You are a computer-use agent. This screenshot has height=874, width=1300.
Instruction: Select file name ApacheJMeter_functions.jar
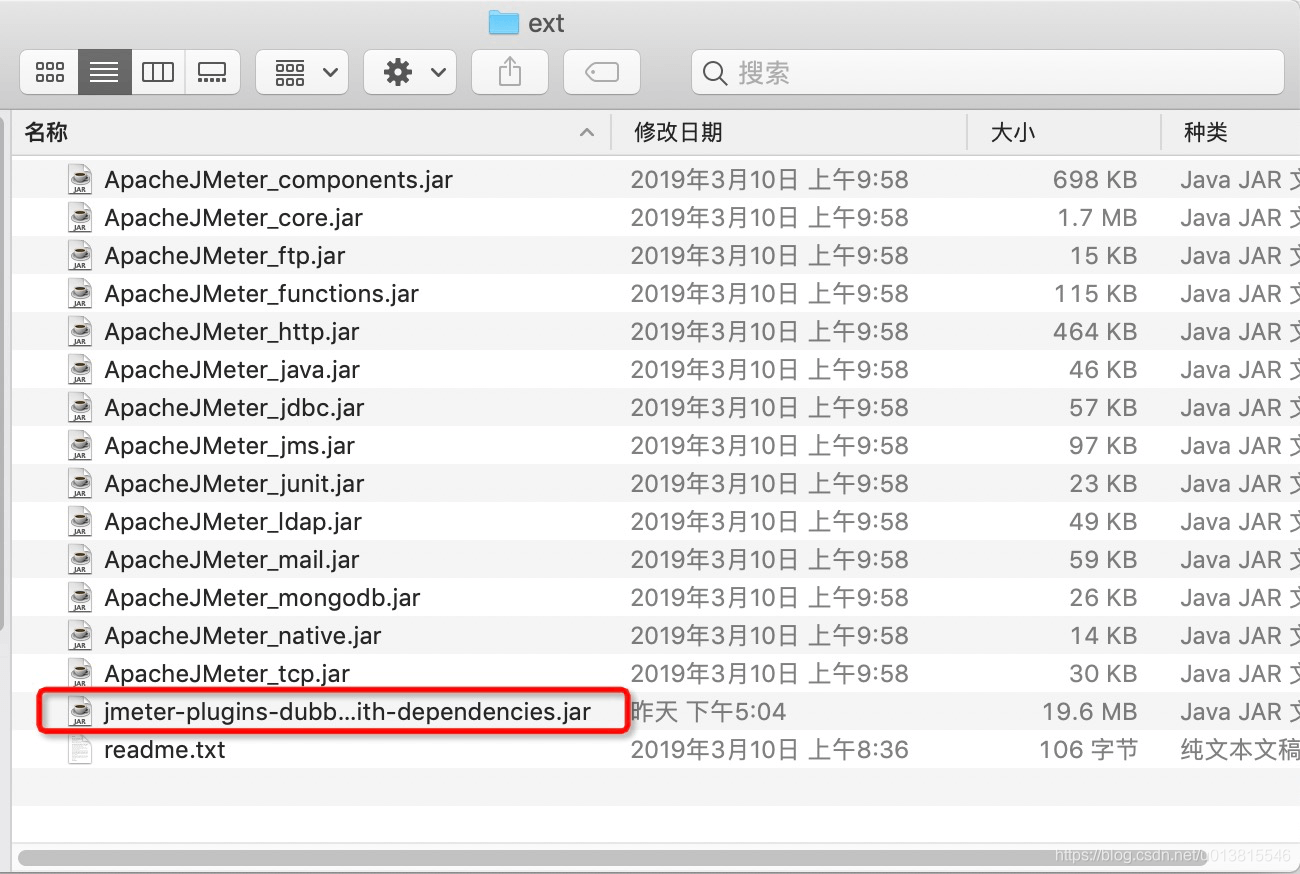tap(261, 294)
